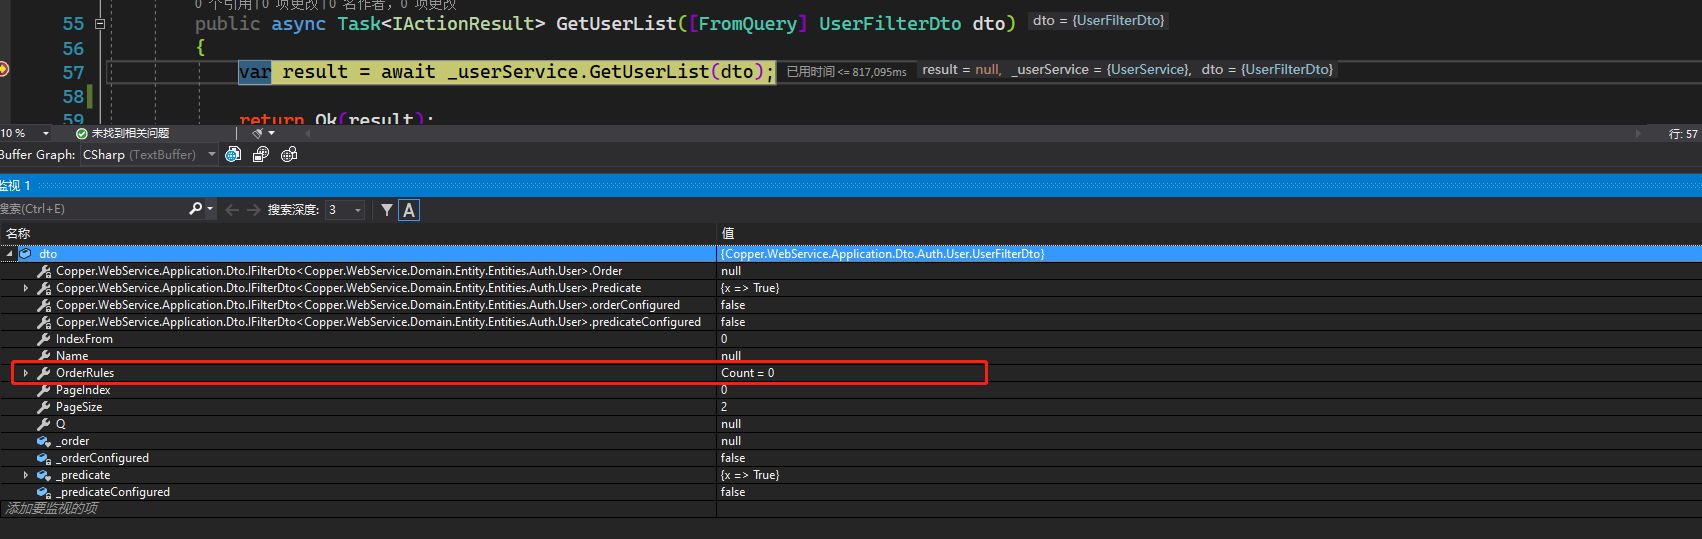Viewport: 1702px width, 539px height.
Task: Collapse the dto watch node
Action: point(9,254)
